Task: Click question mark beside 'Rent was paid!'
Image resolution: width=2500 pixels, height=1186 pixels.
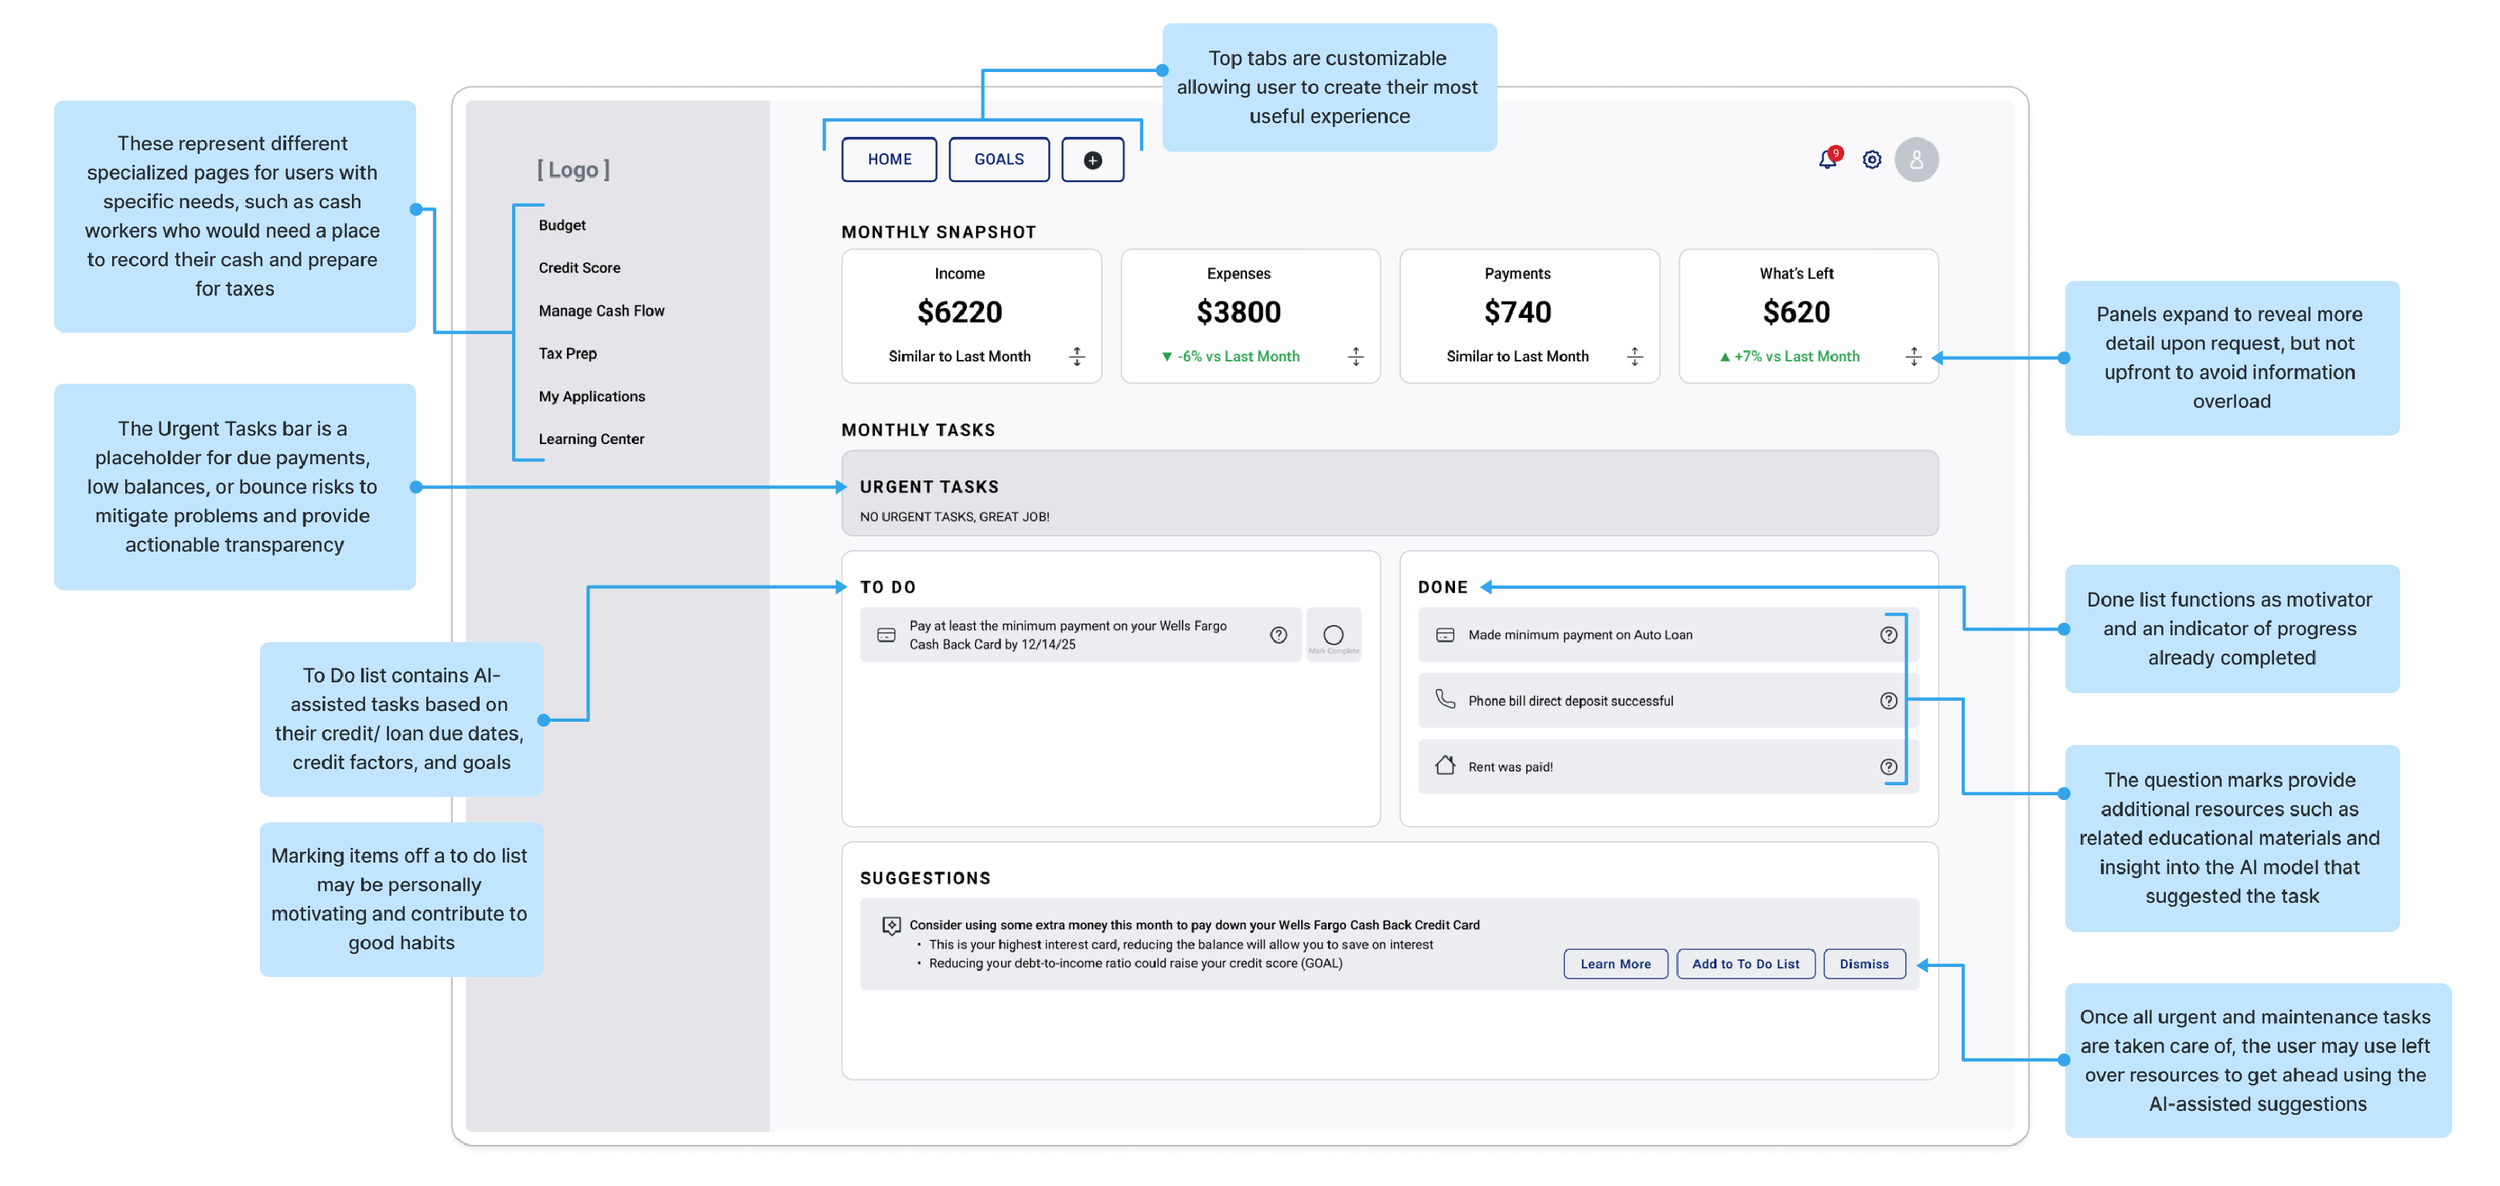Action: tap(1888, 766)
